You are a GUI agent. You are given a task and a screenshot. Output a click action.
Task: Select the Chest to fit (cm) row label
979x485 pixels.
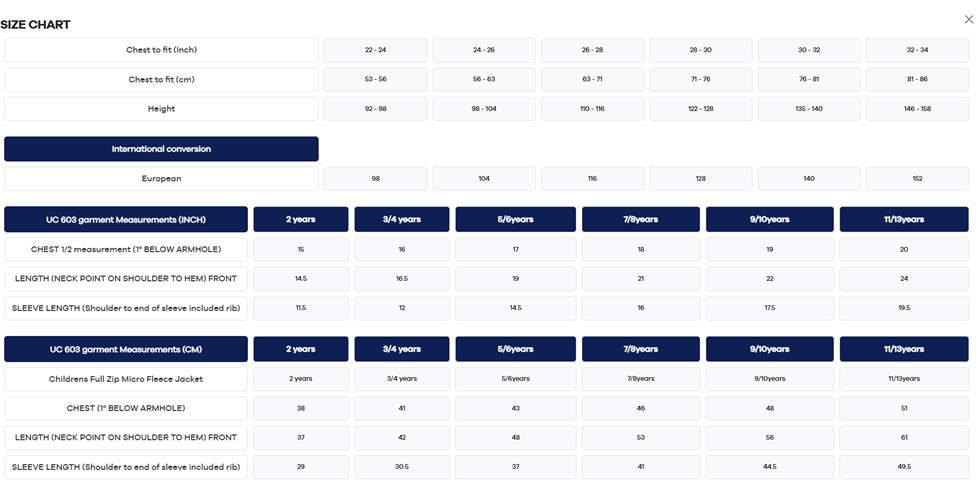point(161,80)
